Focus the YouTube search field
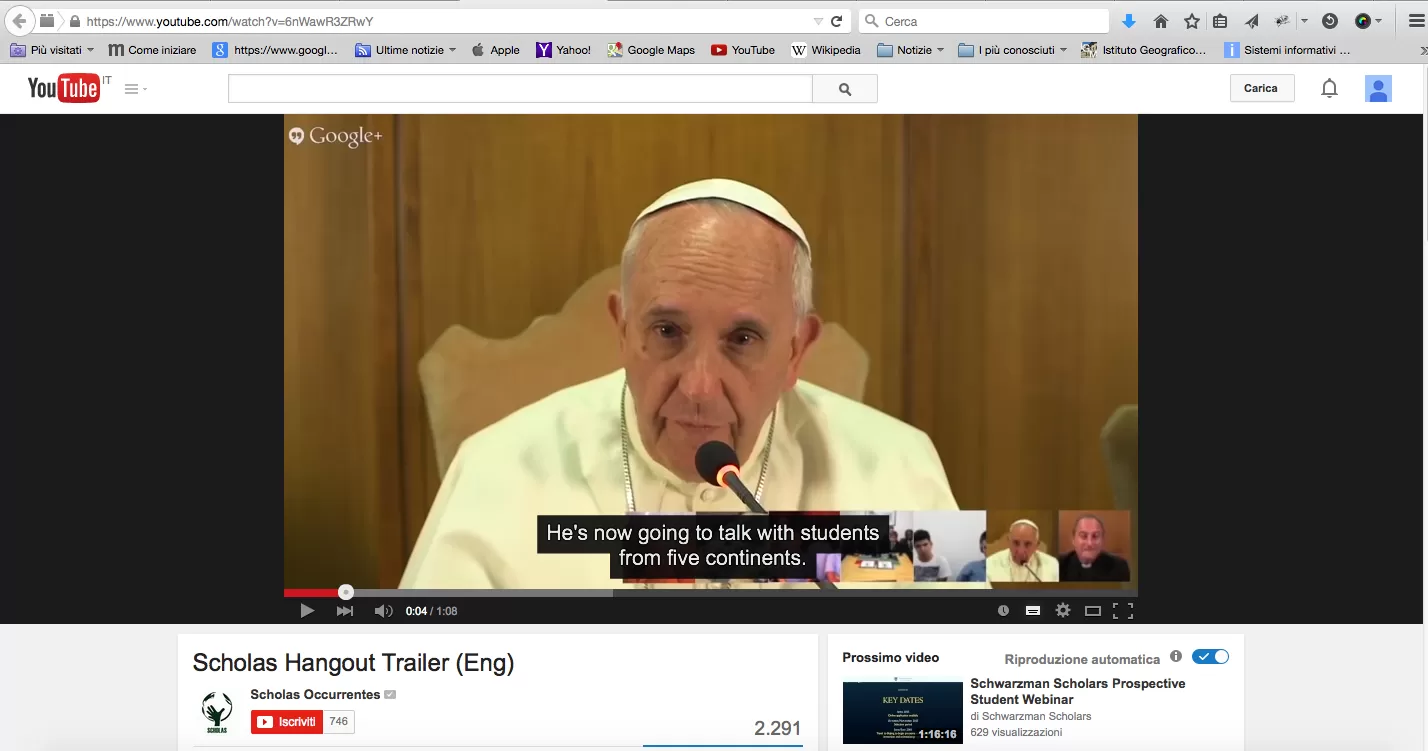1428x751 pixels. point(520,89)
